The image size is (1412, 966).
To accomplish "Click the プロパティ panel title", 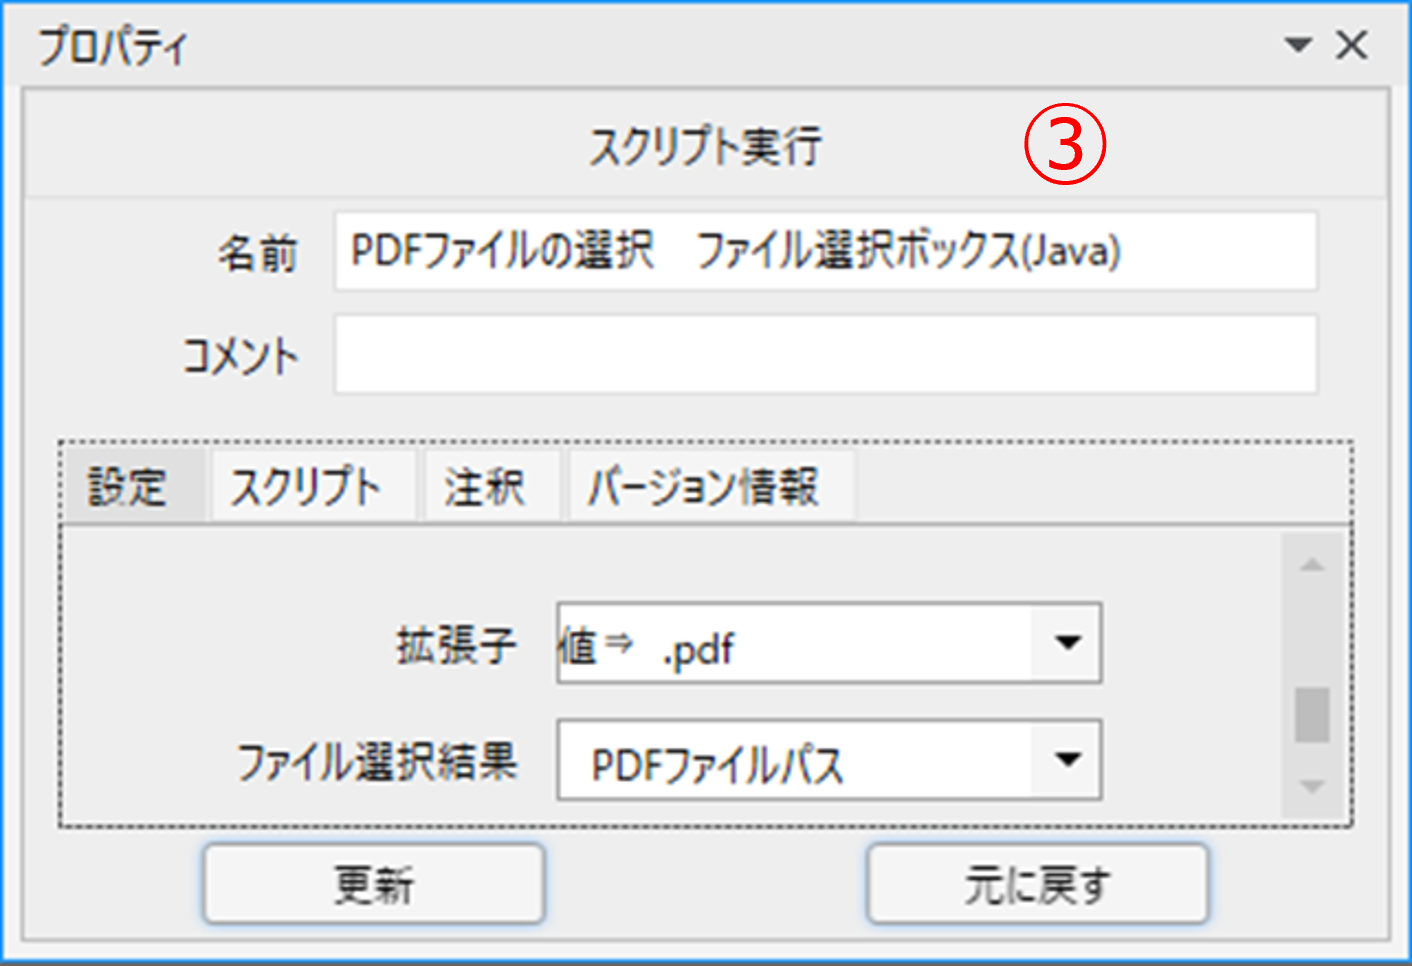I will [x=112, y=46].
